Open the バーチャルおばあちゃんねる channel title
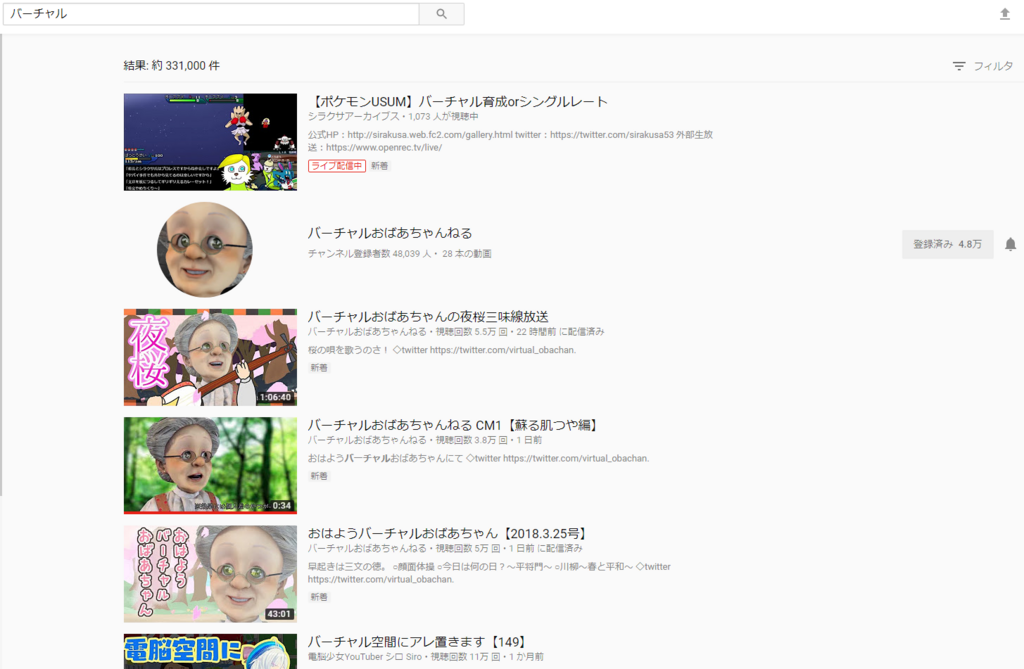The height and width of the screenshot is (669, 1024). point(390,233)
